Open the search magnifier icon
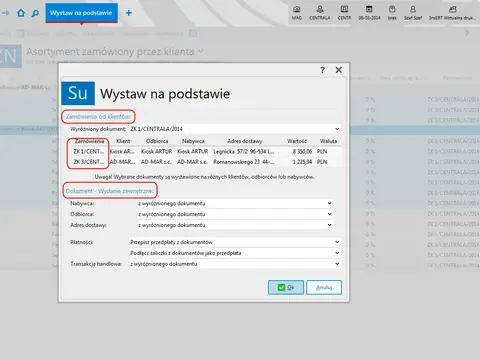The height and width of the screenshot is (360, 480). (35, 13)
